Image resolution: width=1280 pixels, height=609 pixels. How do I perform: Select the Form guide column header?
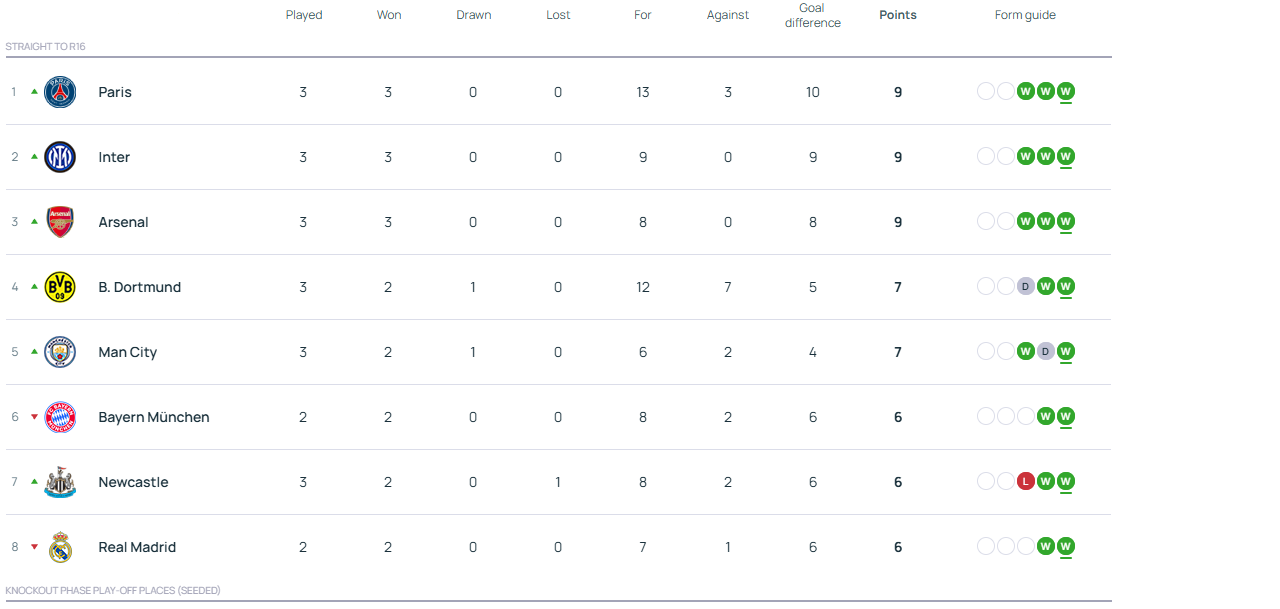tap(1025, 15)
